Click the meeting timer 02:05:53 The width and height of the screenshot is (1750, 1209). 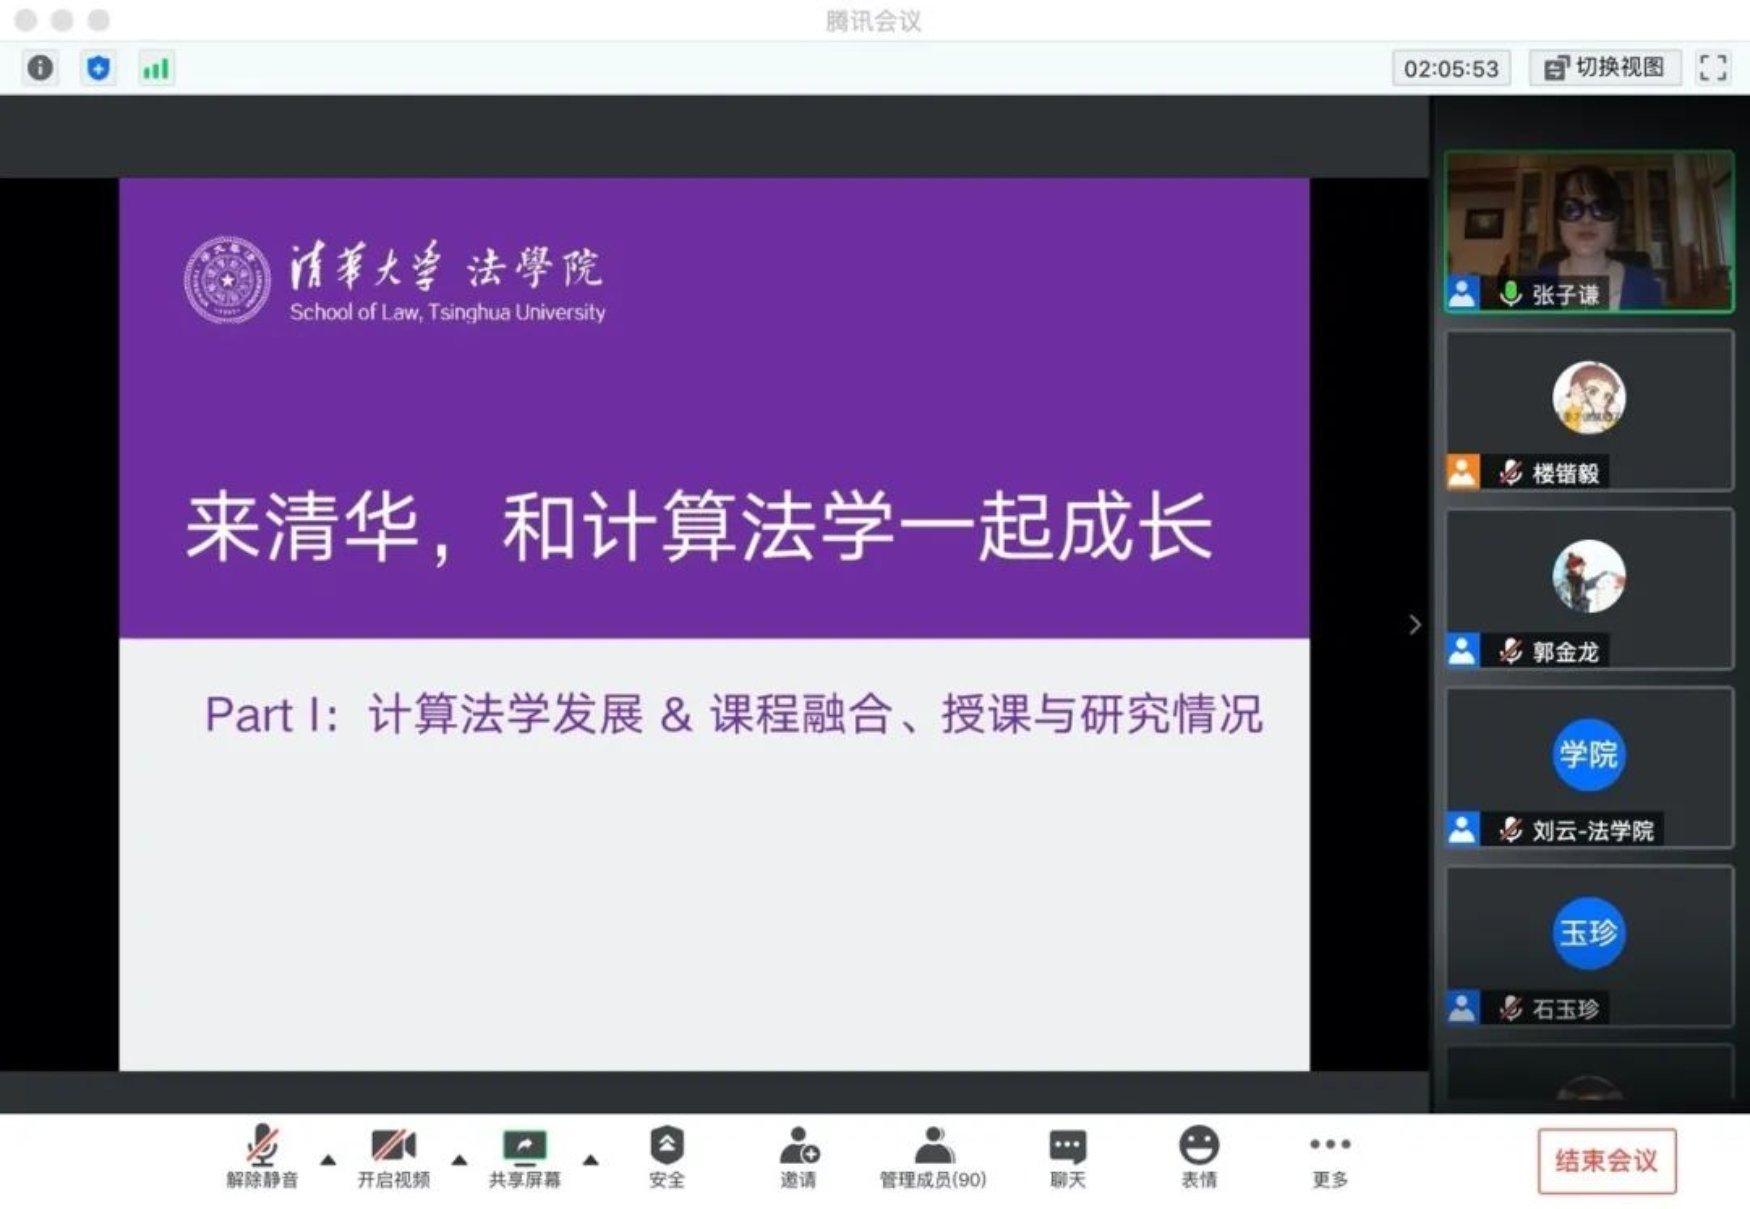click(x=1451, y=68)
